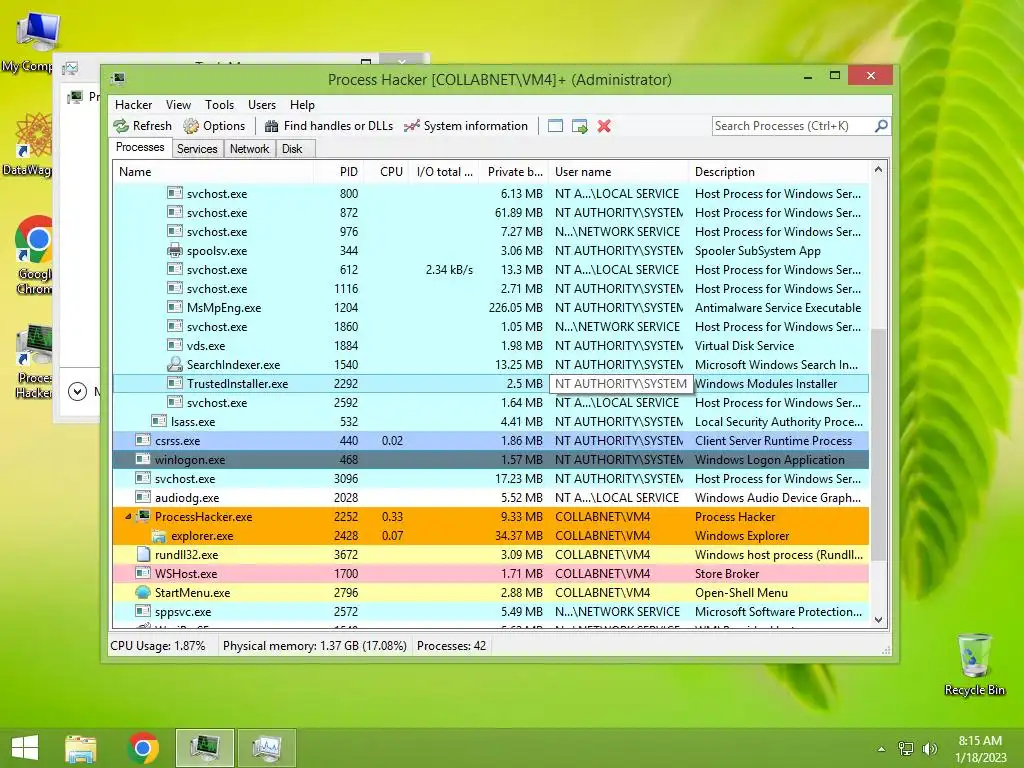Sort by the CPU column header
Image resolution: width=1024 pixels, height=768 pixels.
(x=387, y=172)
